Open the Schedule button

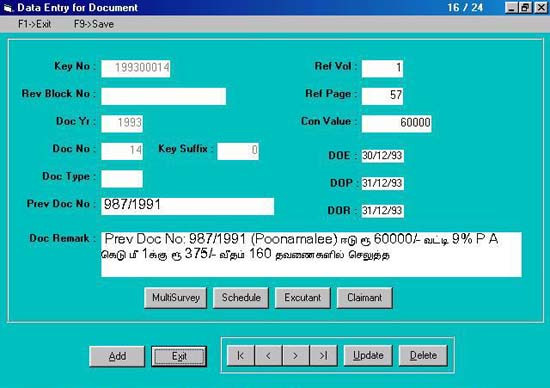coord(241,298)
